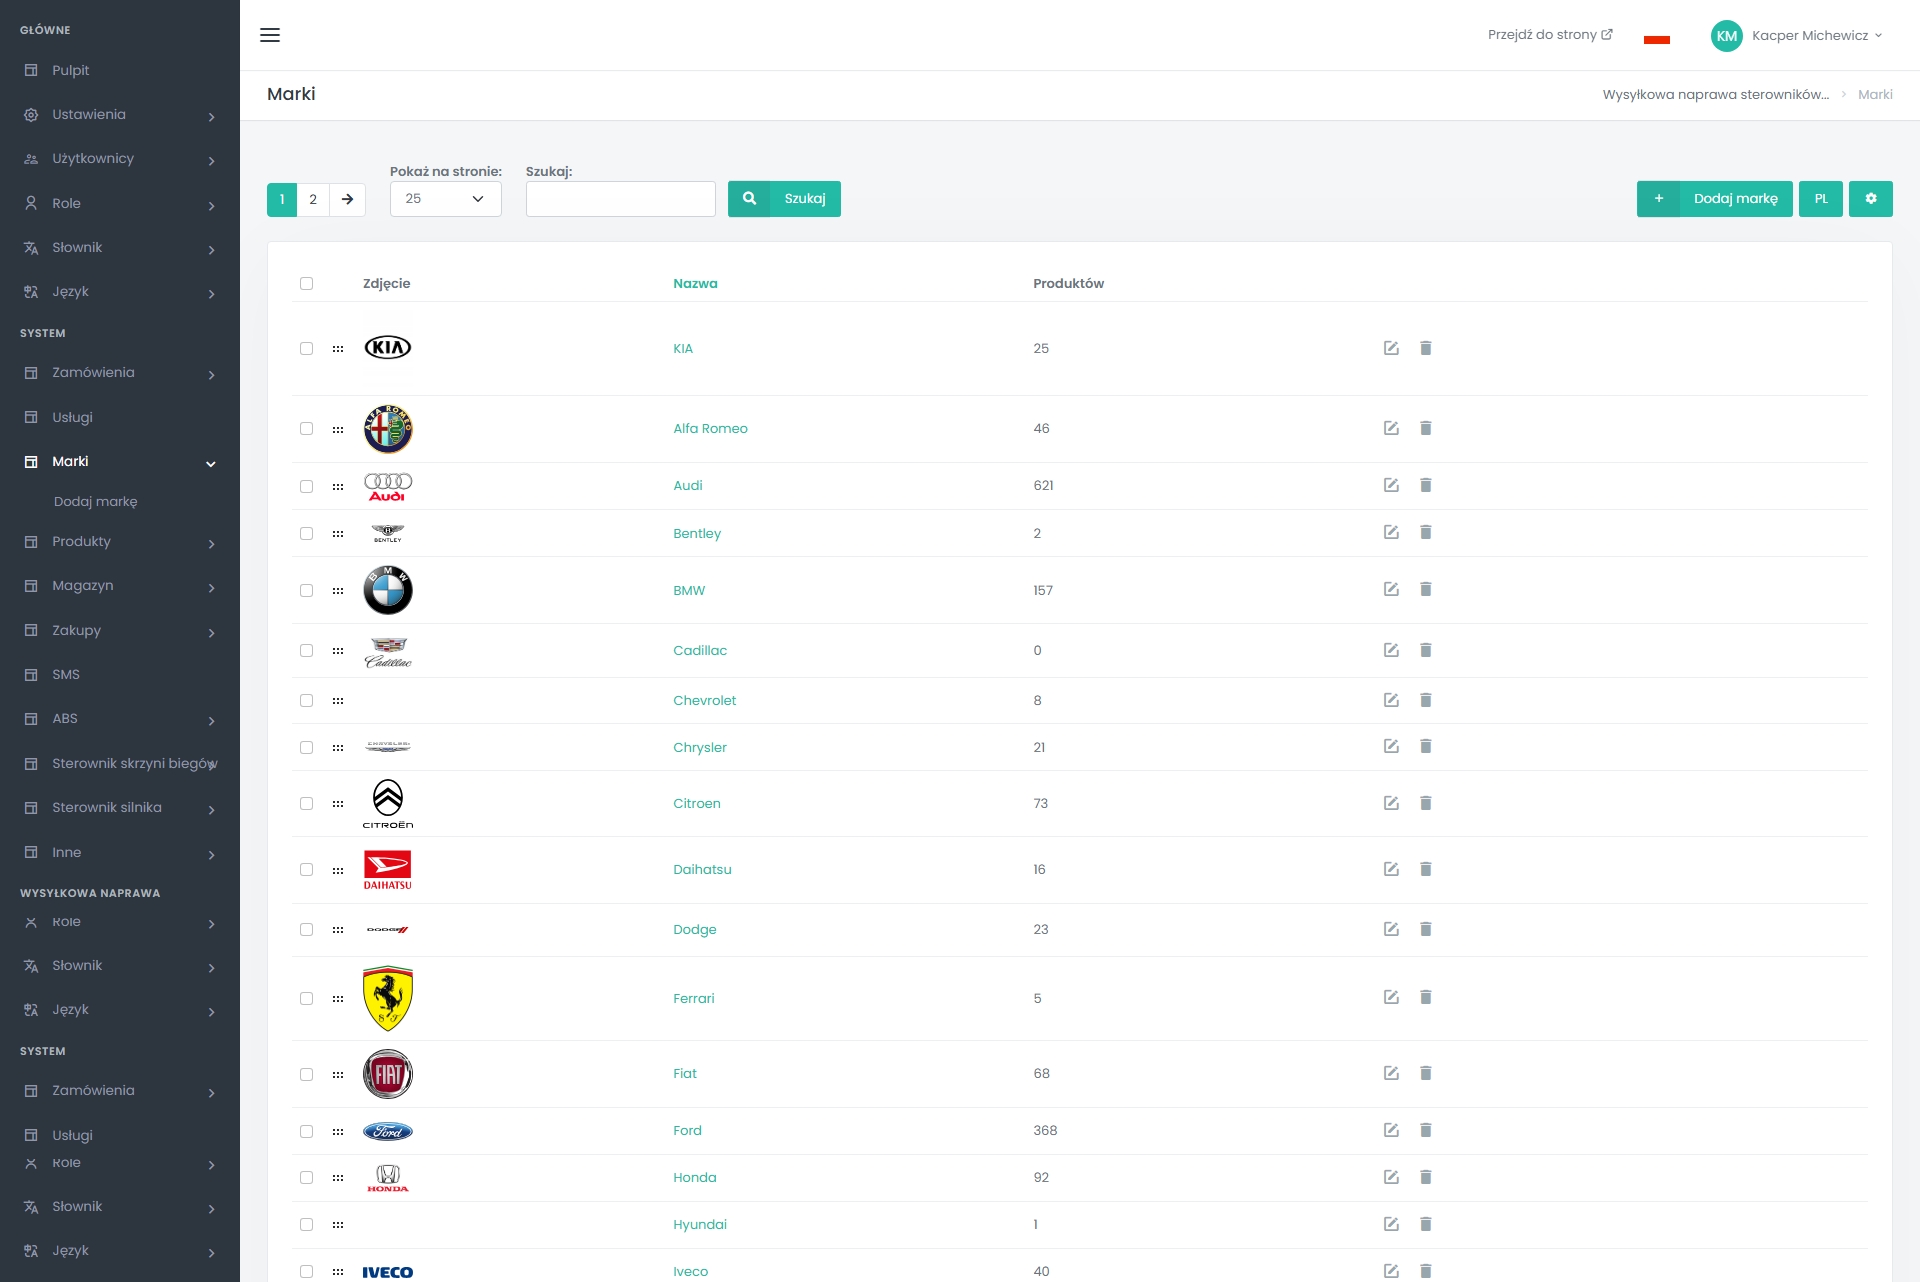This screenshot has width=1920, height=1282.
Task: Select 'Dodaj markę' submenu item in sidebar
Action: (x=96, y=502)
